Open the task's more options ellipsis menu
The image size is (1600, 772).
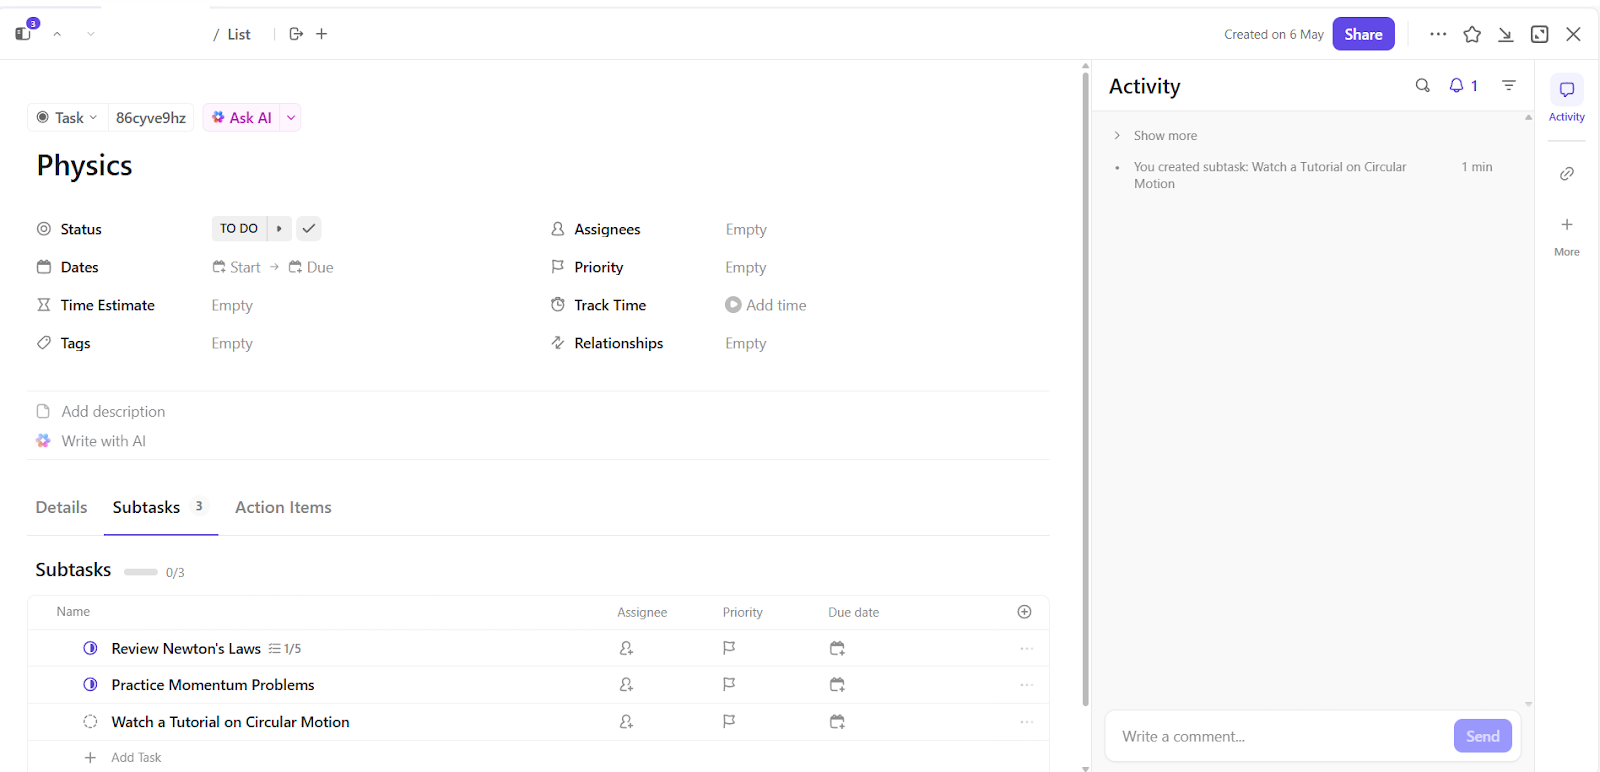click(x=1438, y=34)
